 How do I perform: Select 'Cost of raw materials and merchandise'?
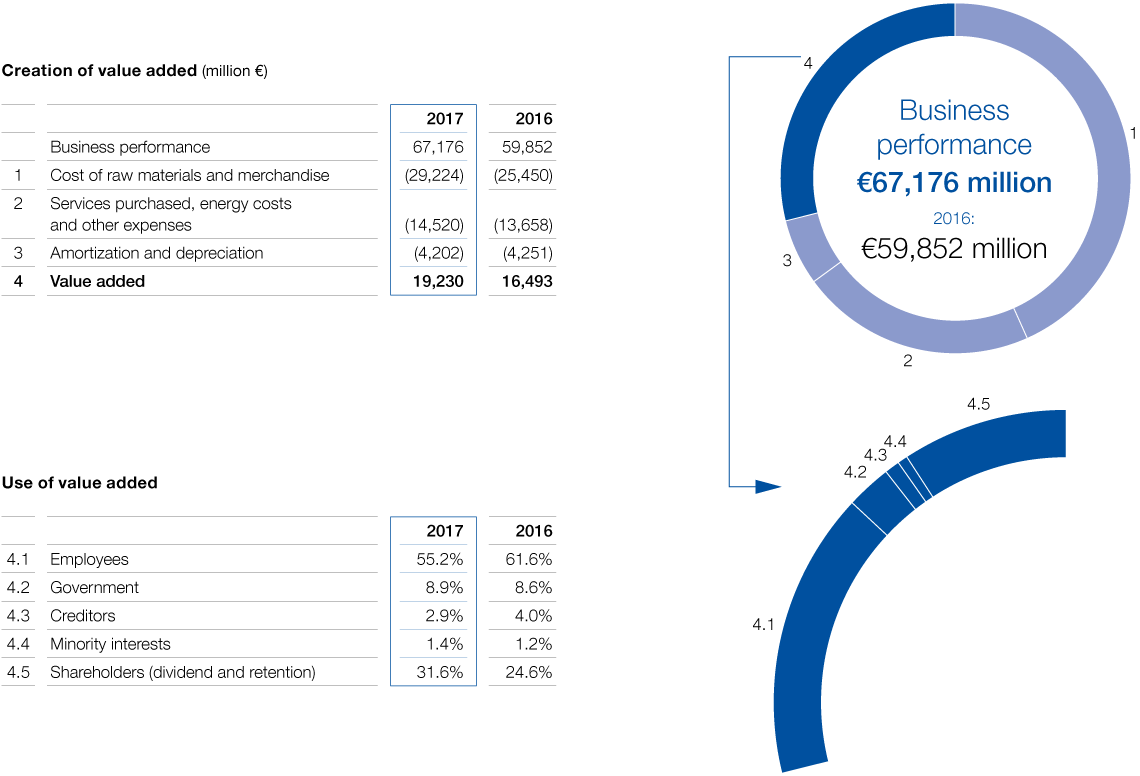(x=190, y=175)
